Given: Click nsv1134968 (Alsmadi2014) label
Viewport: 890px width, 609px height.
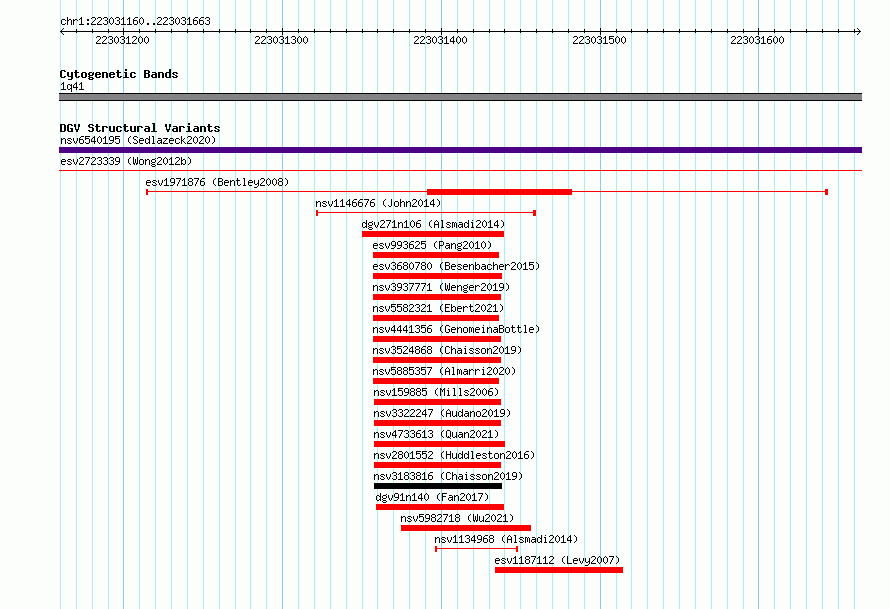Looking at the screenshot, I should [x=506, y=539].
